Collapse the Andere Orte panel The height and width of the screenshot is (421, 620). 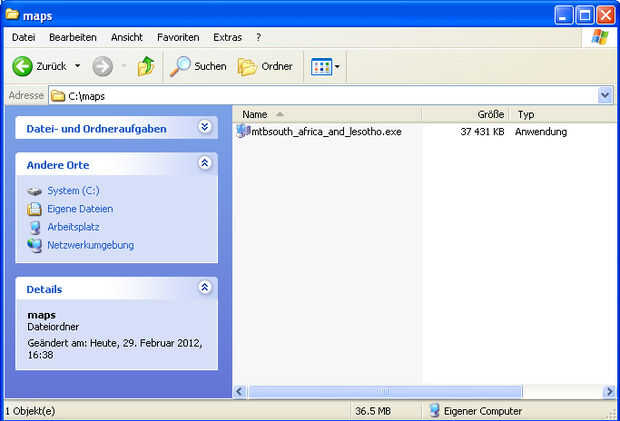pos(204,163)
